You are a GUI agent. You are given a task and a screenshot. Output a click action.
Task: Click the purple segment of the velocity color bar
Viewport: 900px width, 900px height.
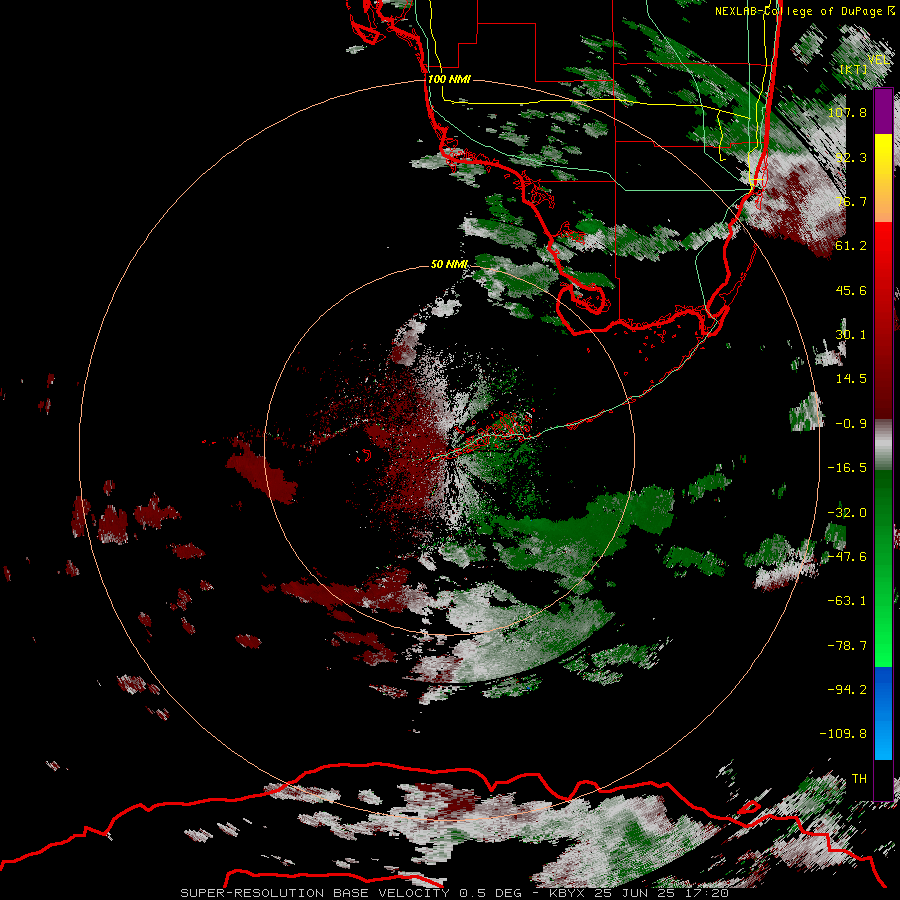pos(883,112)
